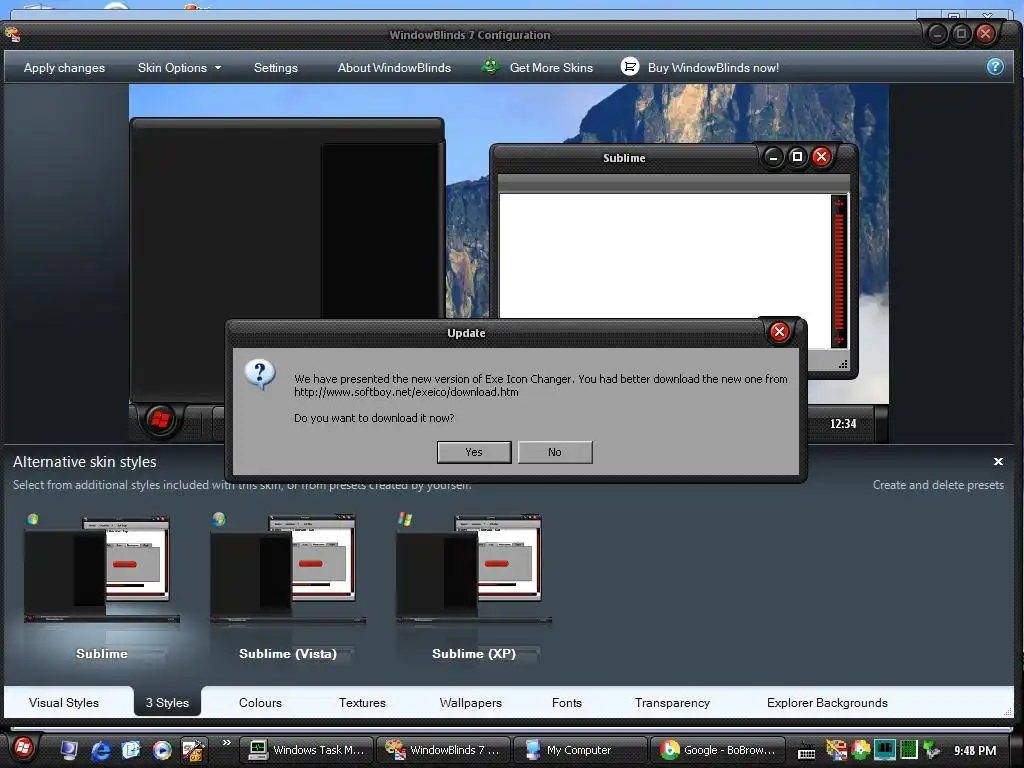Screen dimensions: 1024x768
Task: Close the Update dialog with red X
Action: (x=778, y=332)
